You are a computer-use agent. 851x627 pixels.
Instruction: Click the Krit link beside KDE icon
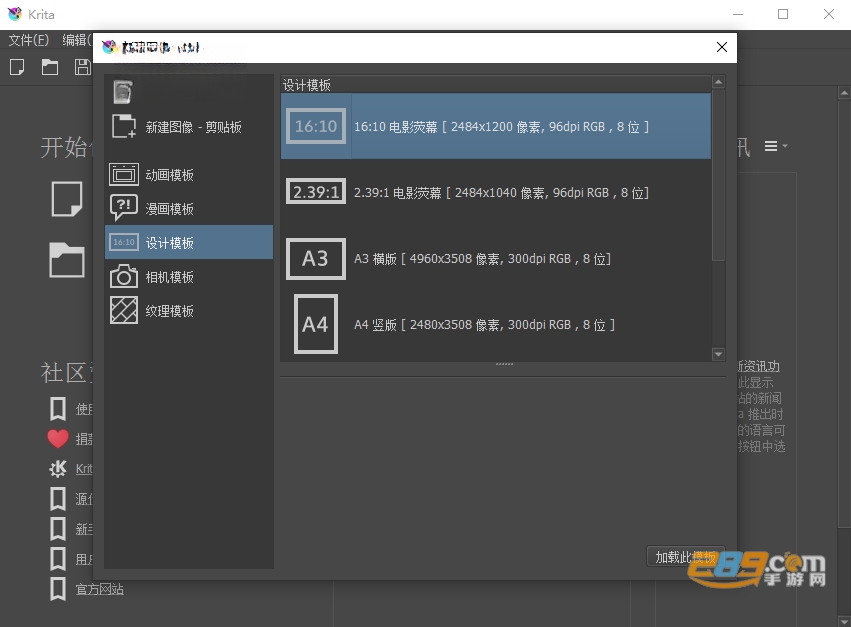coord(84,468)
